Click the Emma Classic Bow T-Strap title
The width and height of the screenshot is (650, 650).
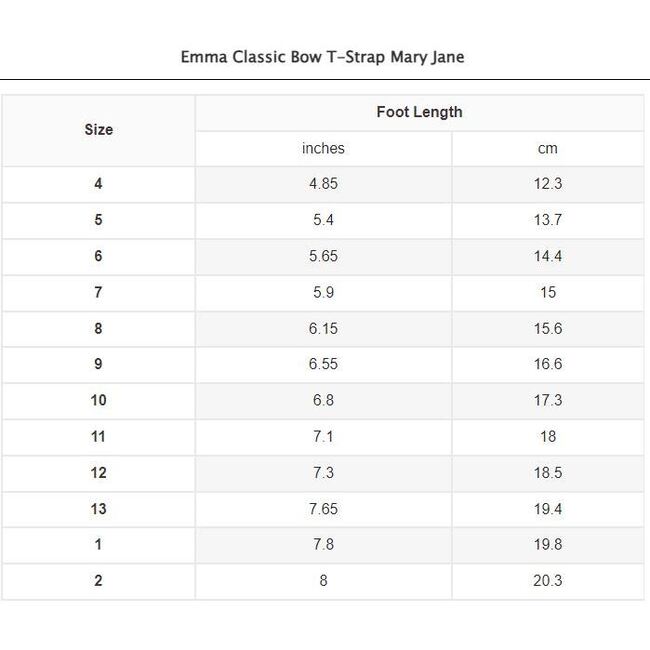point(322,57)
